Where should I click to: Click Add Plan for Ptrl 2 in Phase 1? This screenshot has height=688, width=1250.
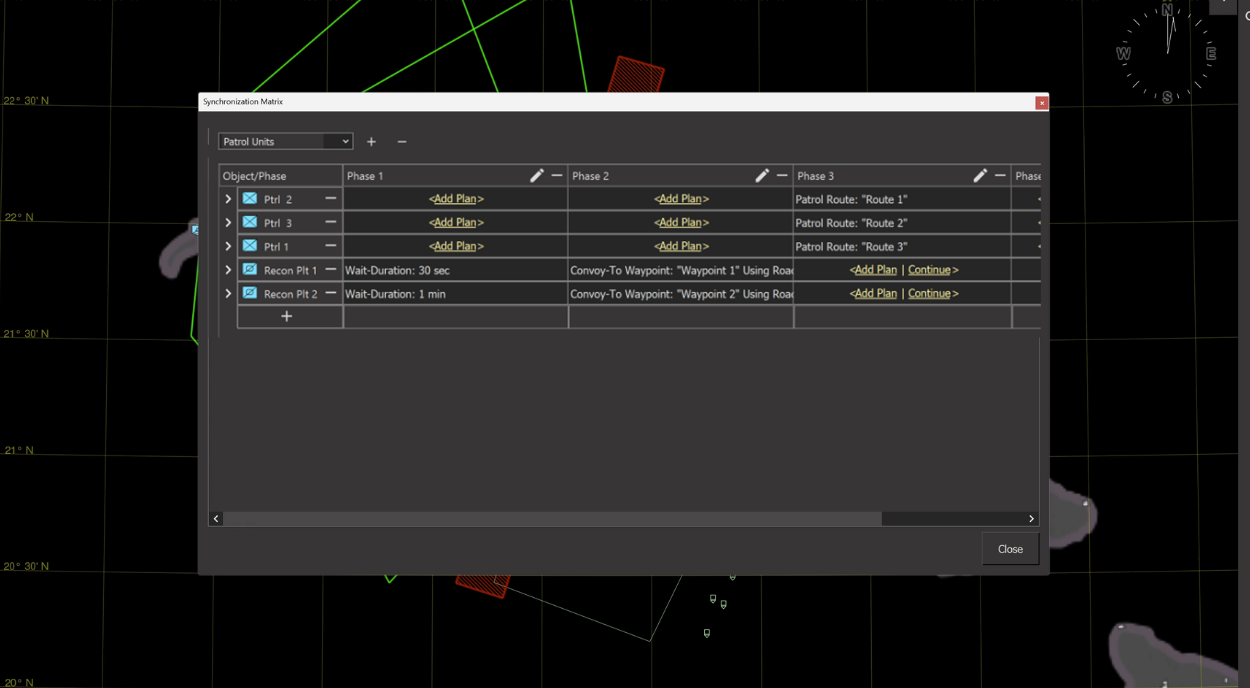(x=456, y=199)
